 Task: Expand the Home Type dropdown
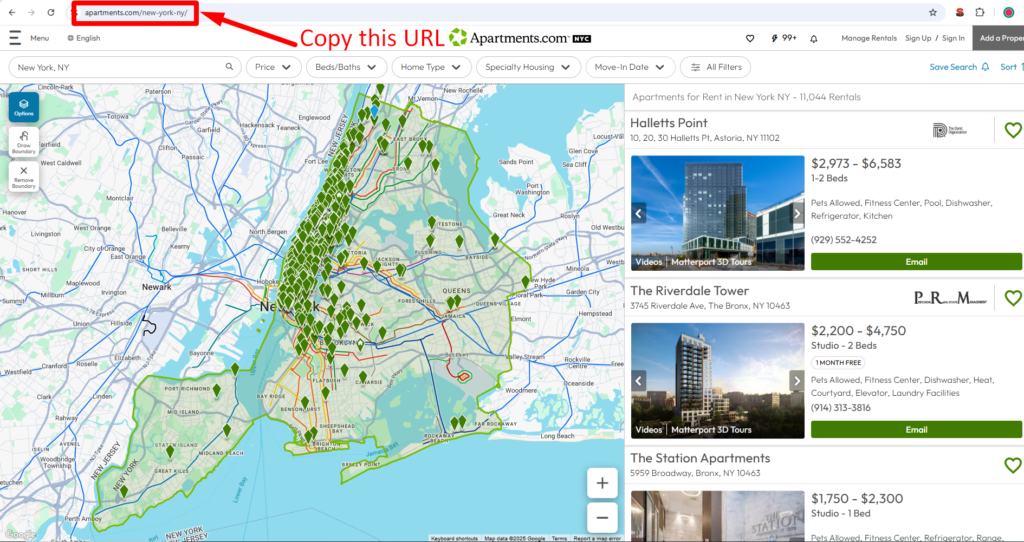[431, 67]
